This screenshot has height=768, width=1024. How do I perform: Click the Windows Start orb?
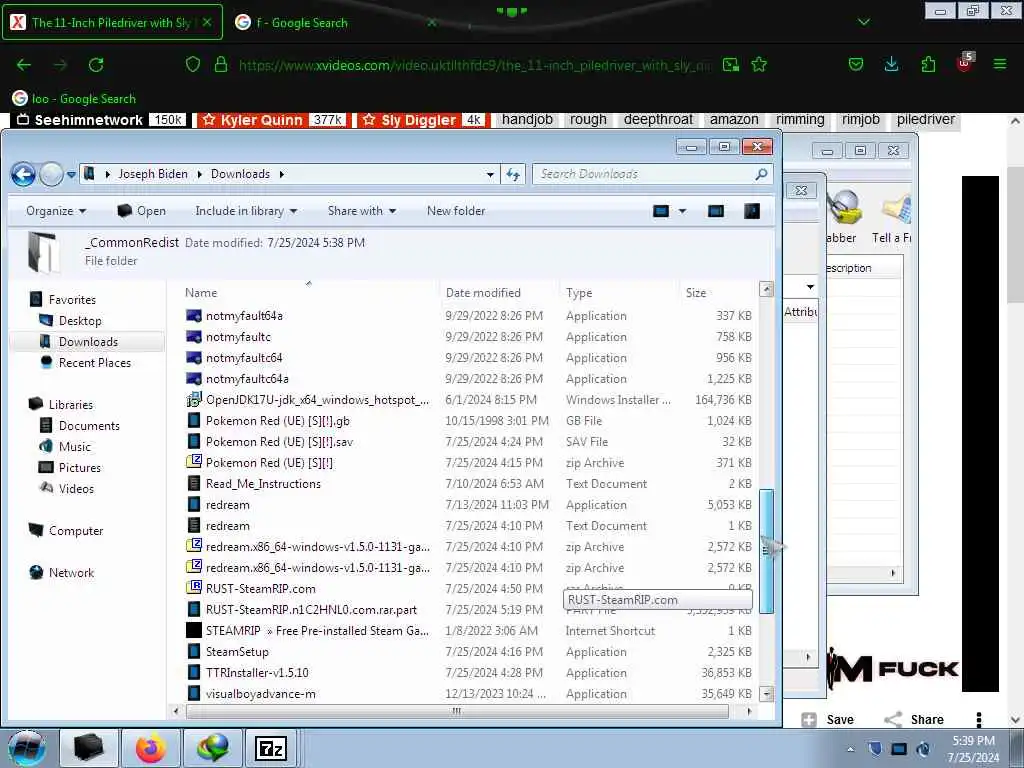click(26, 748)
